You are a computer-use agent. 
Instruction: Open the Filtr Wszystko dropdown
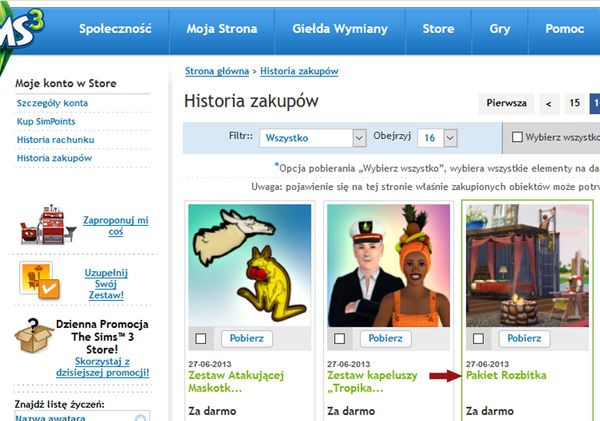pyautogui.click(x=313, y=138)
